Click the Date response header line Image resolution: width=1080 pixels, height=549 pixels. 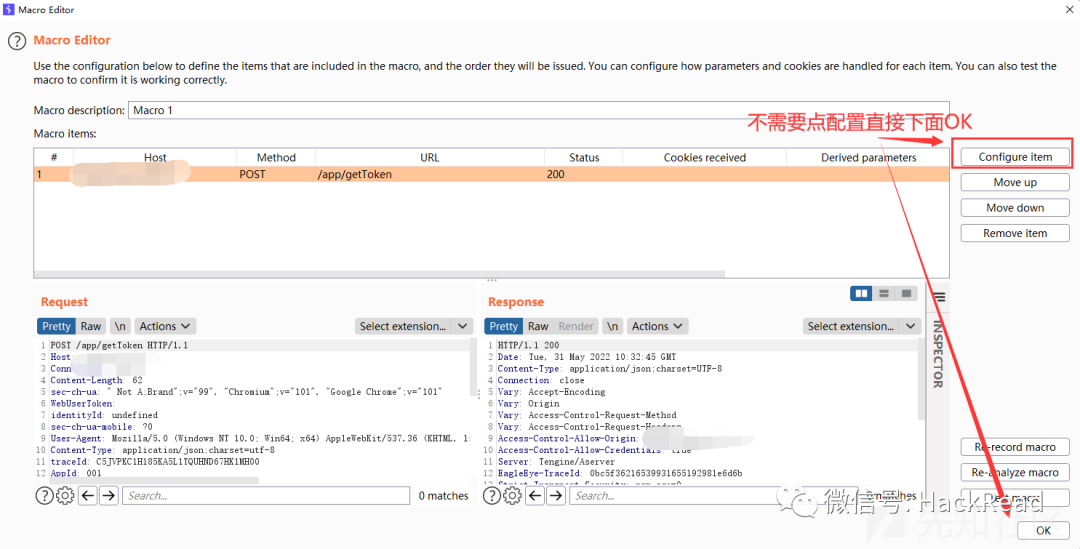pyautogui.click(x=587, y=357)
